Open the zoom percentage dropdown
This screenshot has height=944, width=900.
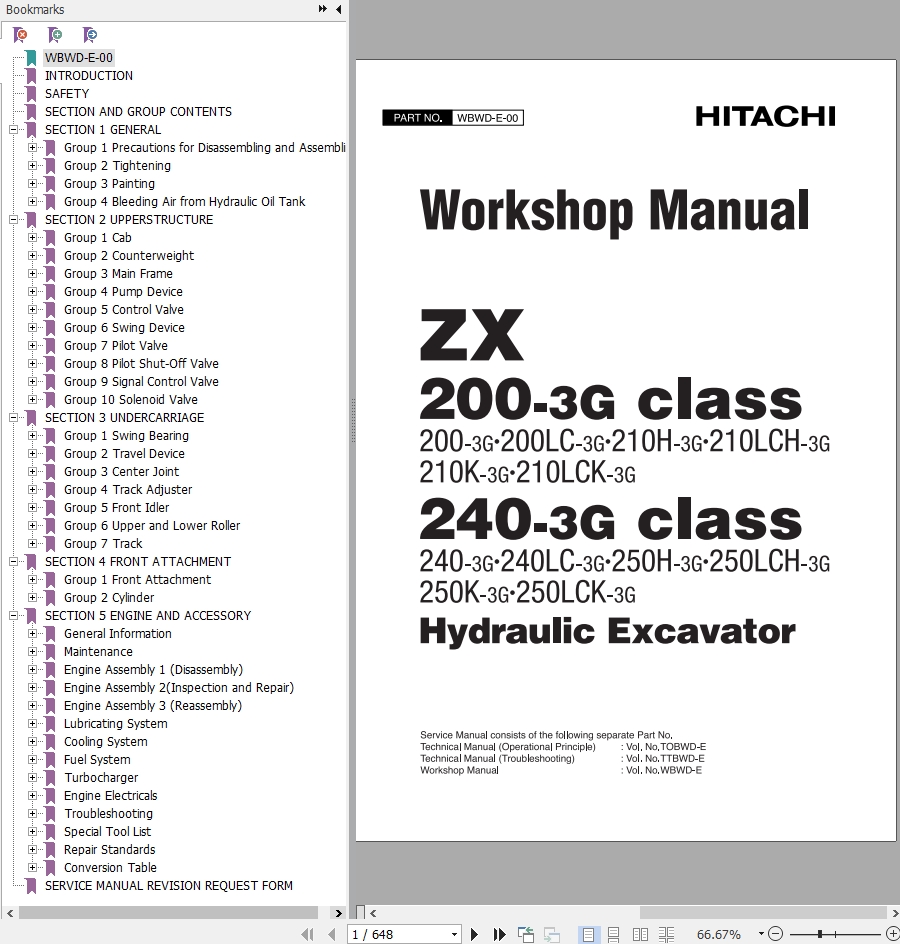(761, 934)
